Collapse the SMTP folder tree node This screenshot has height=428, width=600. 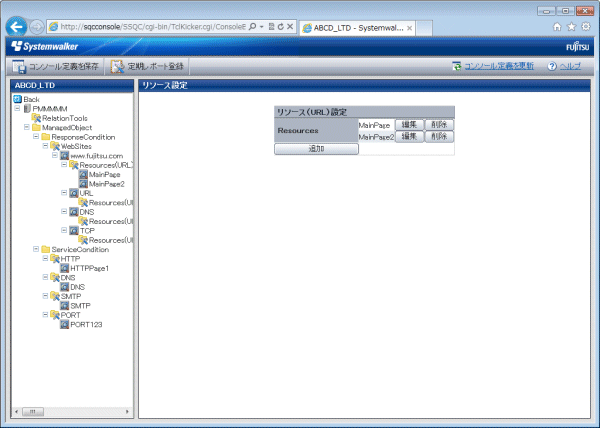click(45, 296)
